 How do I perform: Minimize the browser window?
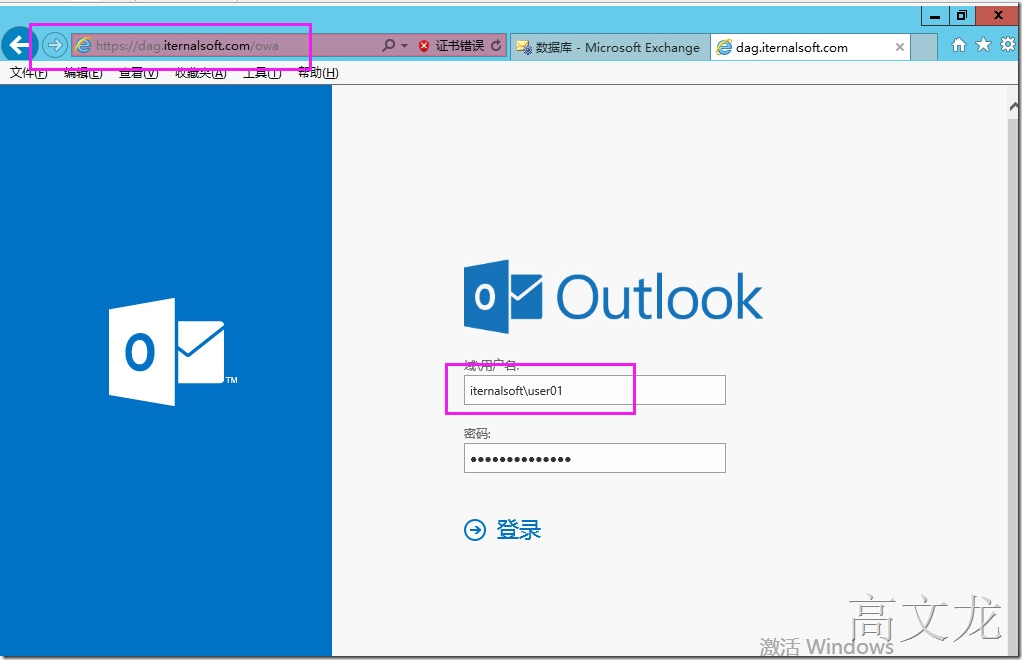pyautogui.click(x=935, y=16)
